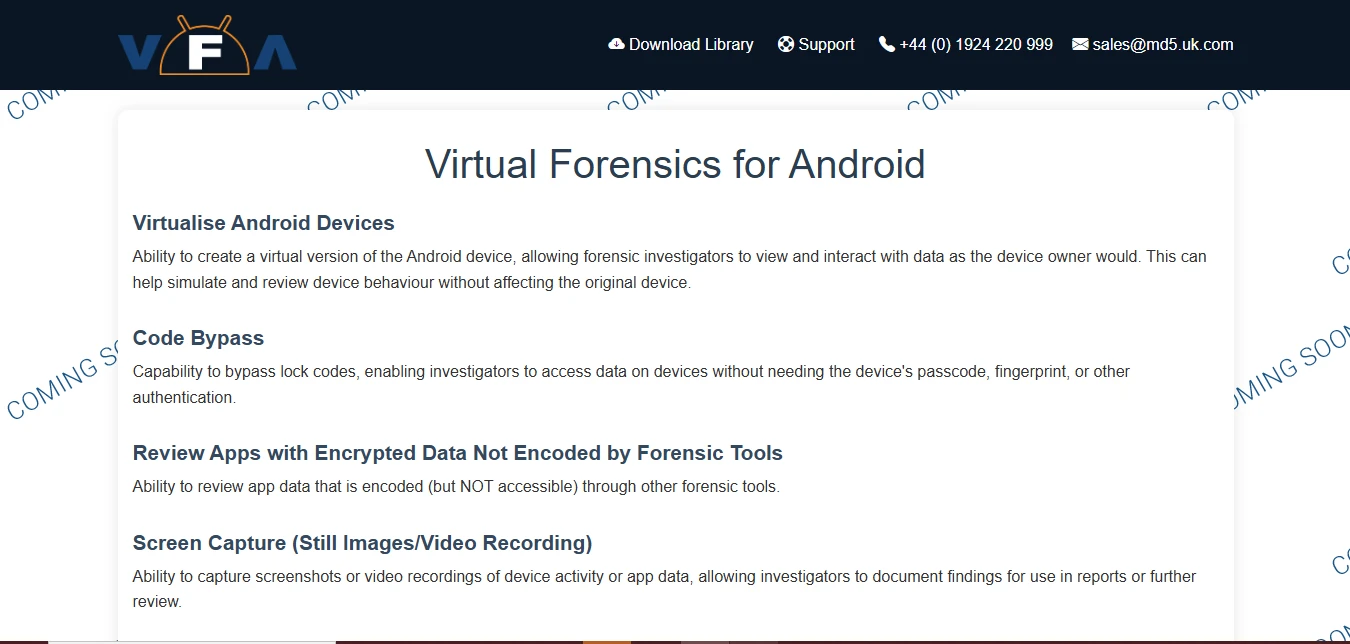Click the 'Virtual Forensics for Android' title
This screenshot has width=1350, height=644.
click(x=675, y=164)
